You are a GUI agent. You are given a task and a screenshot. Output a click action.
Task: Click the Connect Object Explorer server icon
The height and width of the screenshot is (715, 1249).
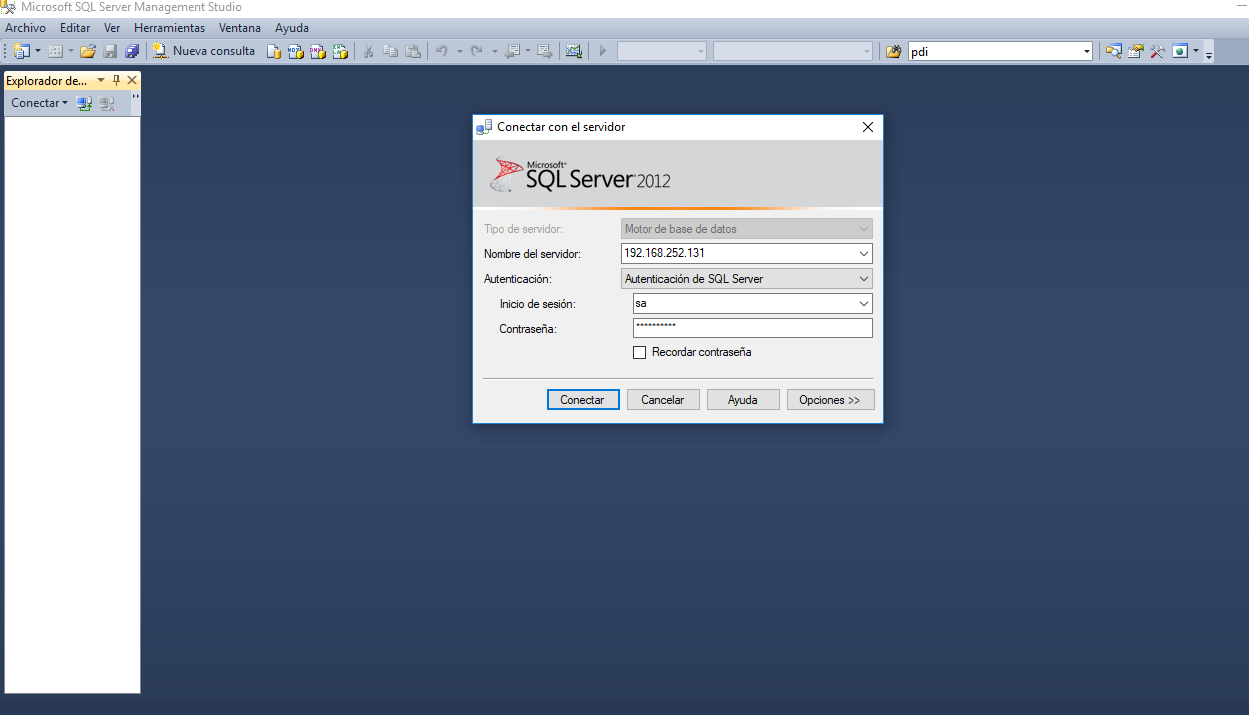[x=84, y=102]
